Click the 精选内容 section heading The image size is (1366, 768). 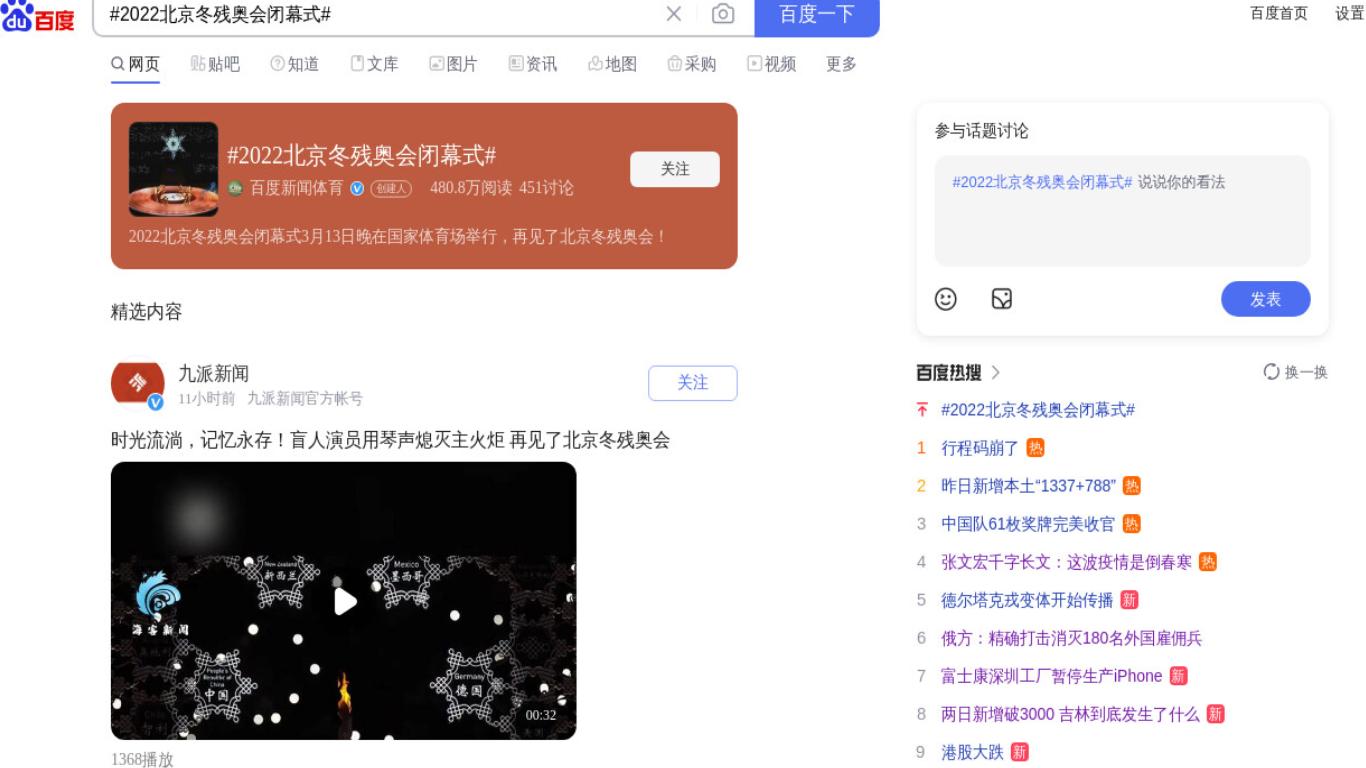pos(146,312)
